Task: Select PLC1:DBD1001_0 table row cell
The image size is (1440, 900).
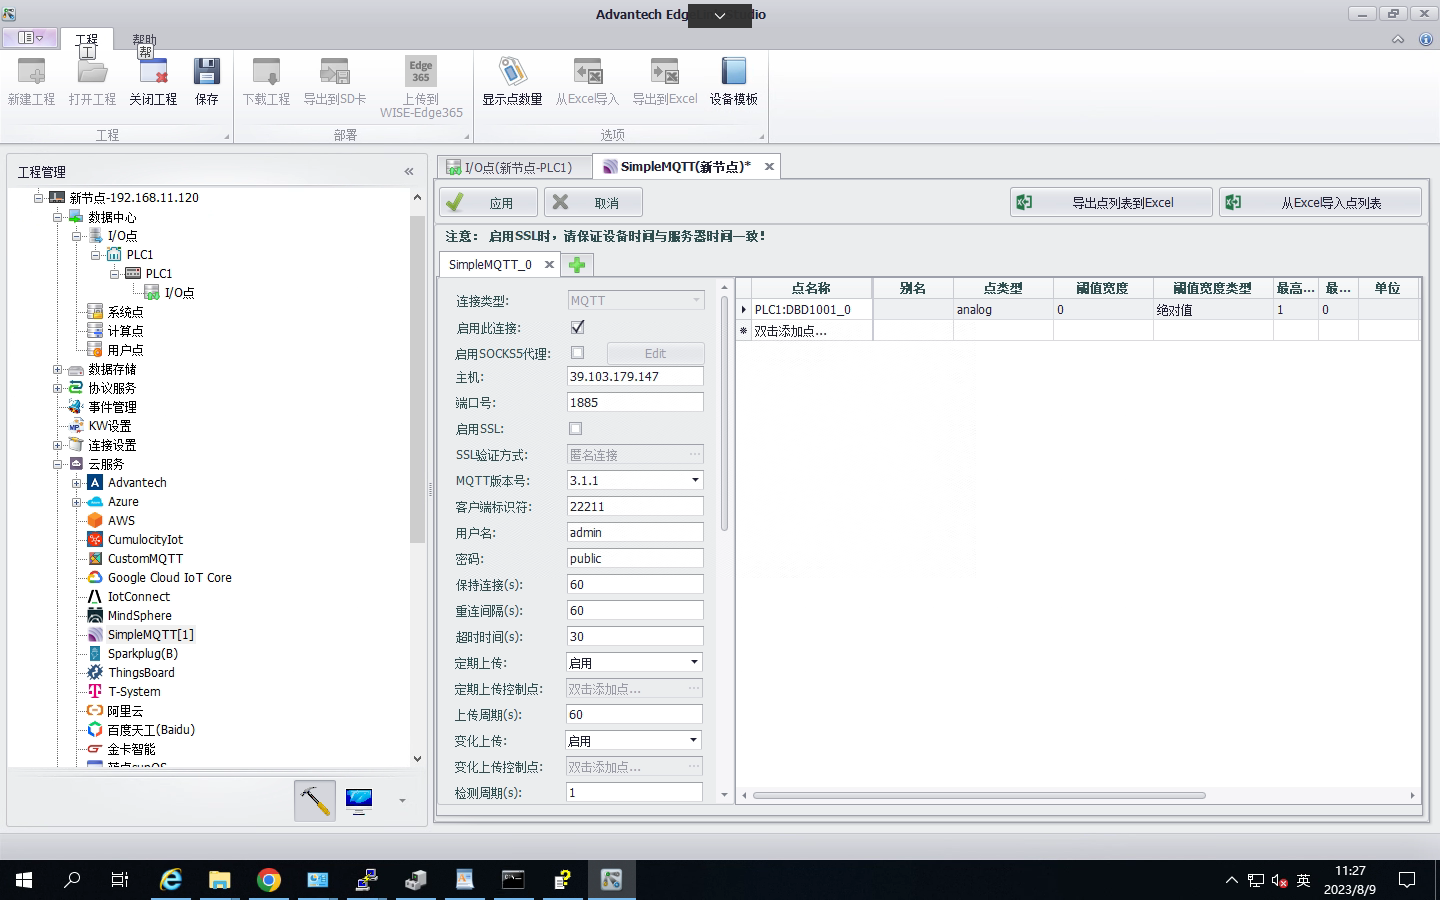Action: click(811, 310)
